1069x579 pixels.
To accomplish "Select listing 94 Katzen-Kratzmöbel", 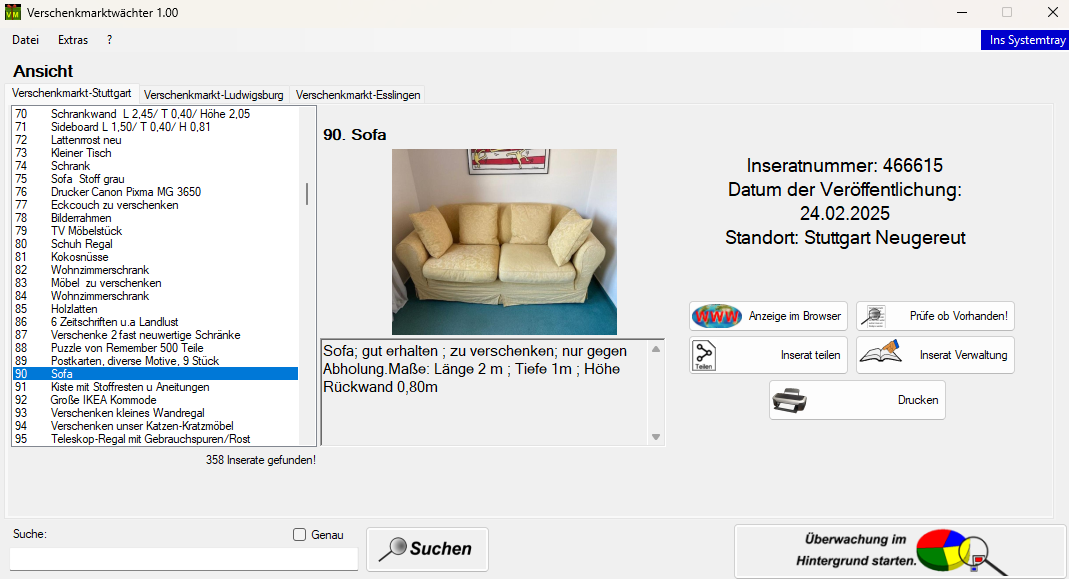I will tap(155, 425).
